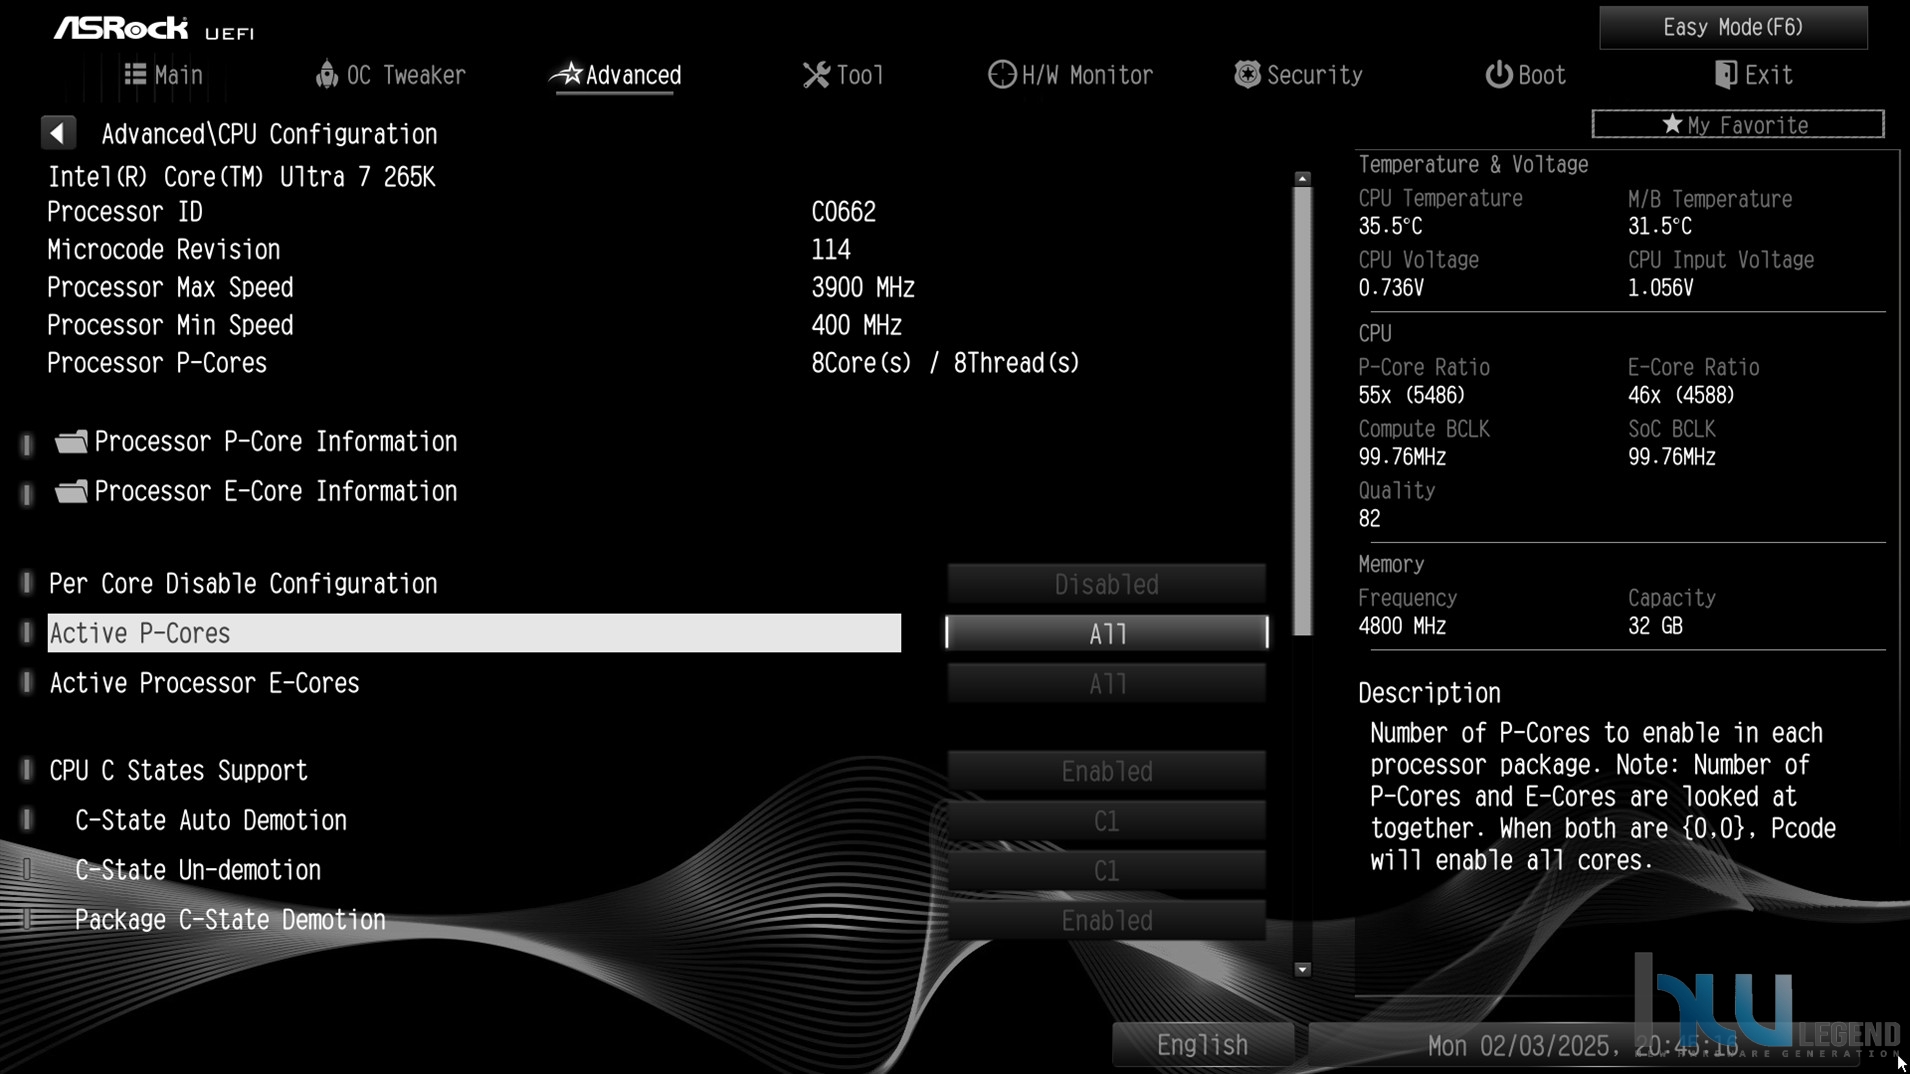Click the Exit door icon
Image resolution: width=1910 pixels, height=1074 pixels.
[x=1725, y=75]
